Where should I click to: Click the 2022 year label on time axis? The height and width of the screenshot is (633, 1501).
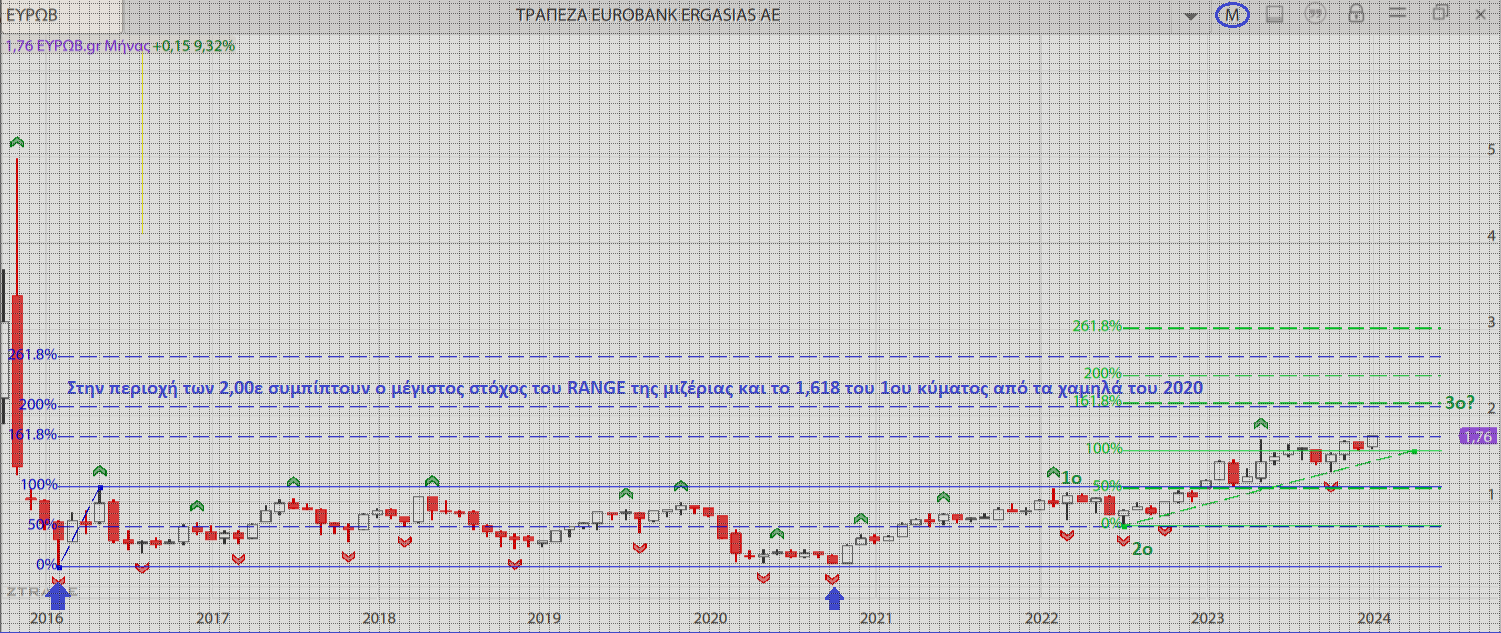tap(1042, 618)
